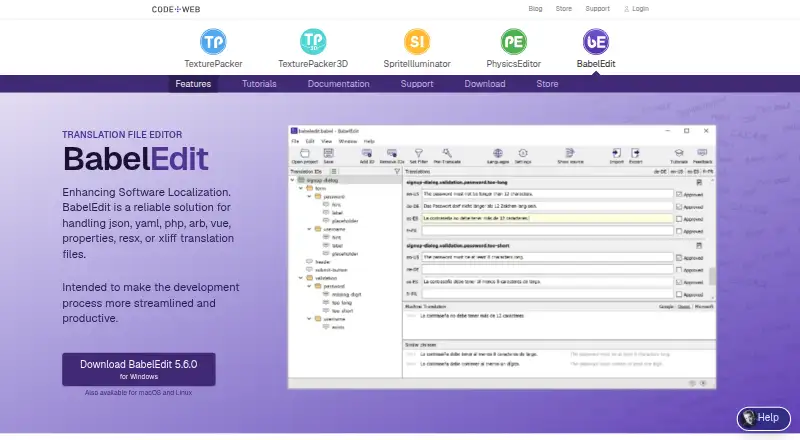Open the Download tab in purple navbar
This screenshot has height=440, width=800.
click(x=485, y=84)
